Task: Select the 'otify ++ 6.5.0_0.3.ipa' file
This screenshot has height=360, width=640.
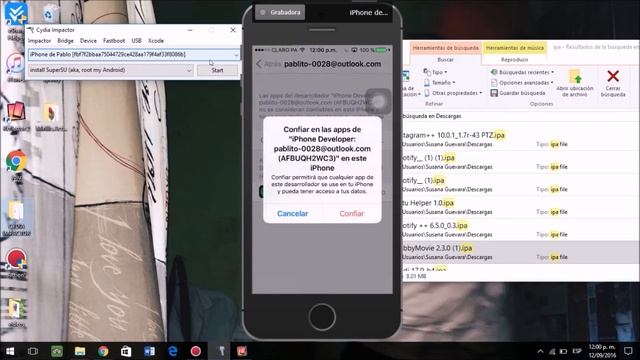Action: click(521, 229)
